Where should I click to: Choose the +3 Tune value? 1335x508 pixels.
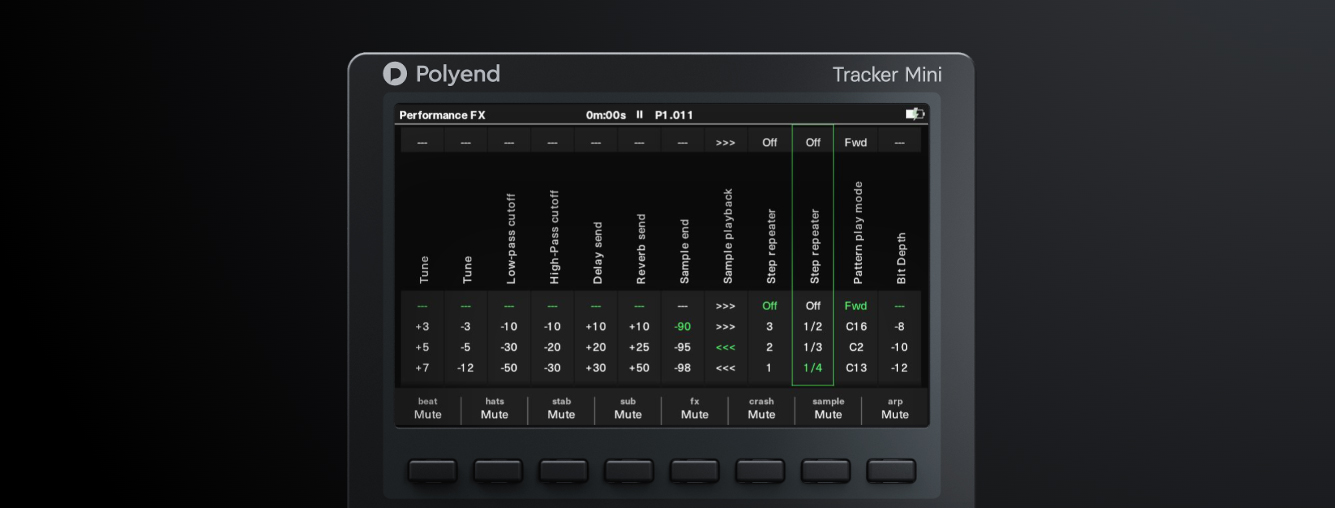(x=422, y=327)
